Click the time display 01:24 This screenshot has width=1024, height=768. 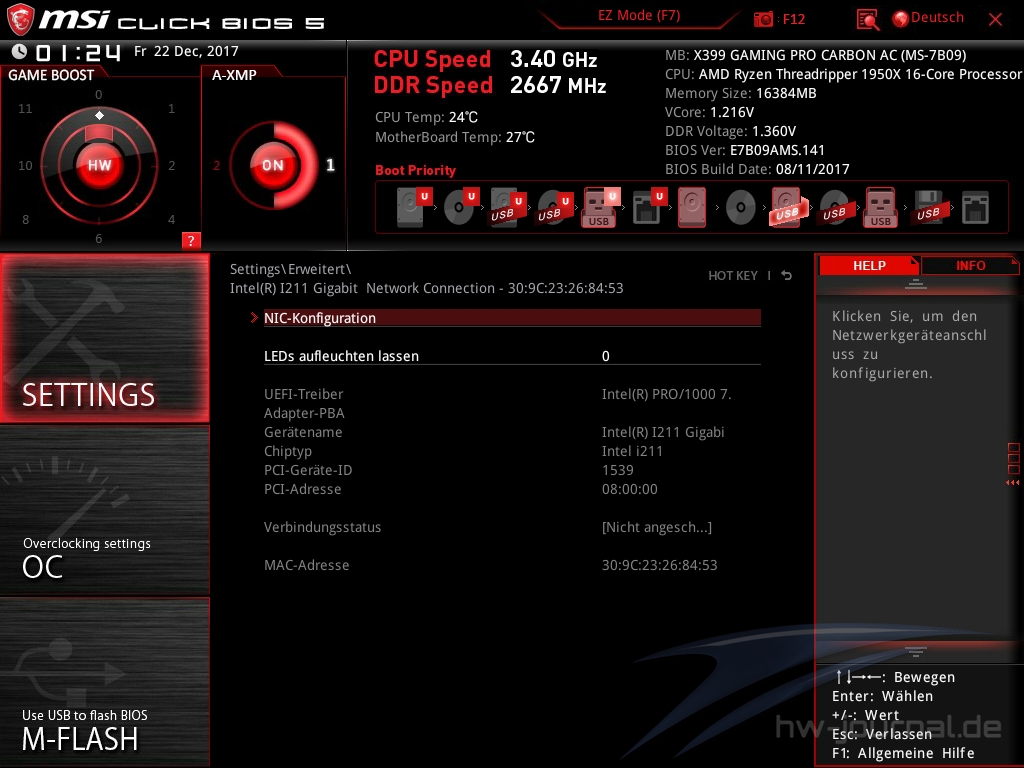[78, 52]
